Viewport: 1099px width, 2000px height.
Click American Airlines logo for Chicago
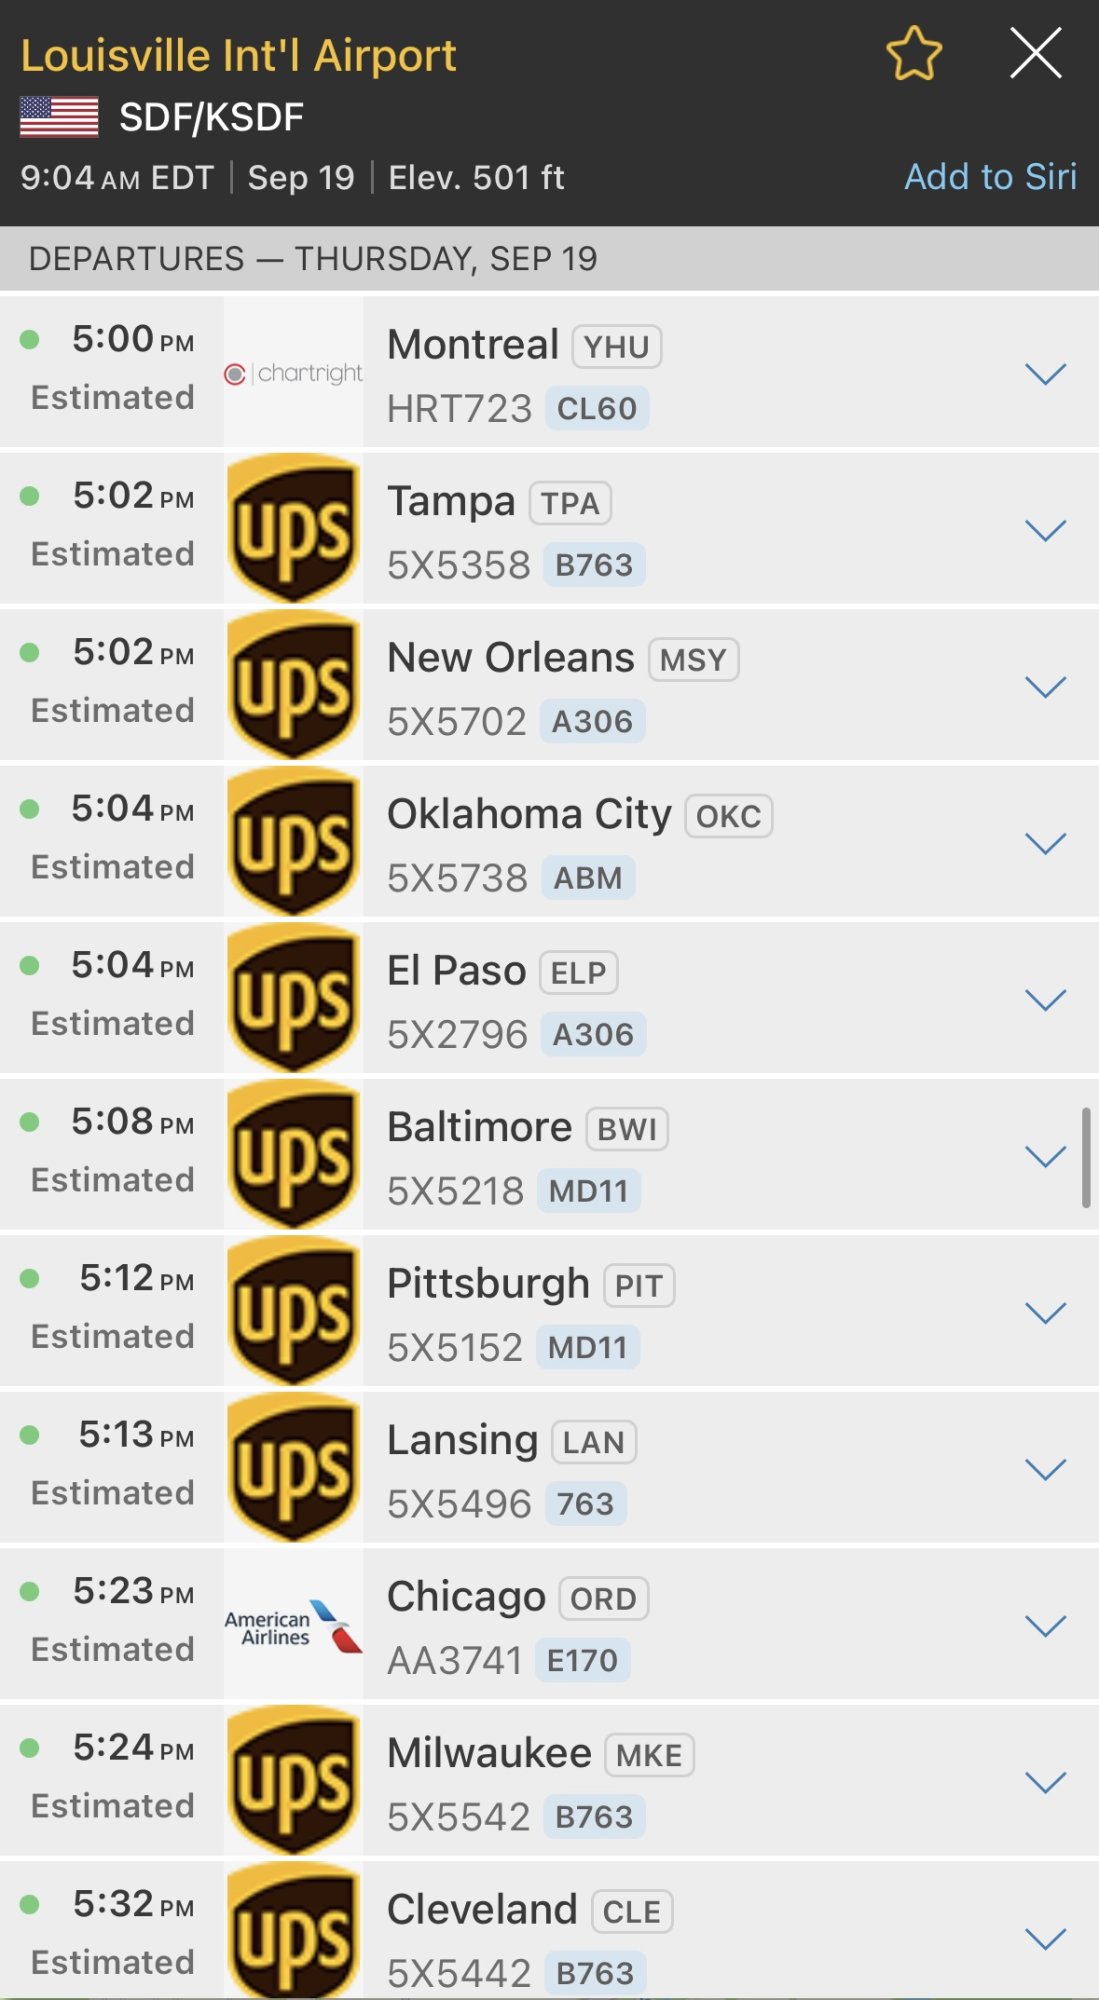(x=293, y=1624)
